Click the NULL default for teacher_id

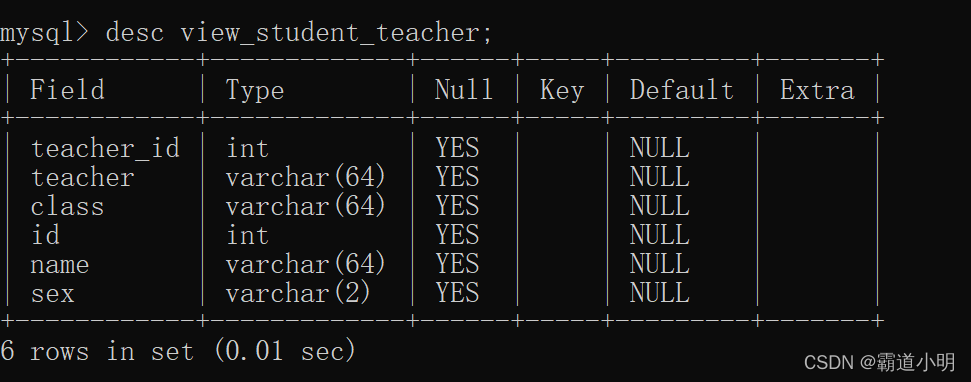(660, 149)
